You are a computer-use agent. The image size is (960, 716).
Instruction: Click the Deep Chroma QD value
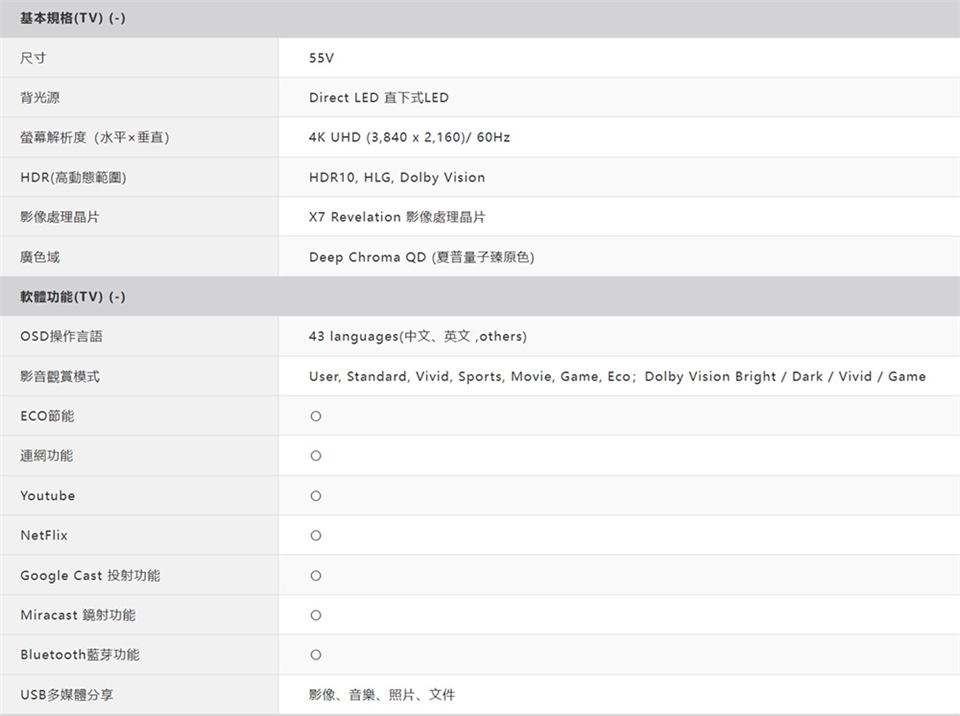[421, 257]
